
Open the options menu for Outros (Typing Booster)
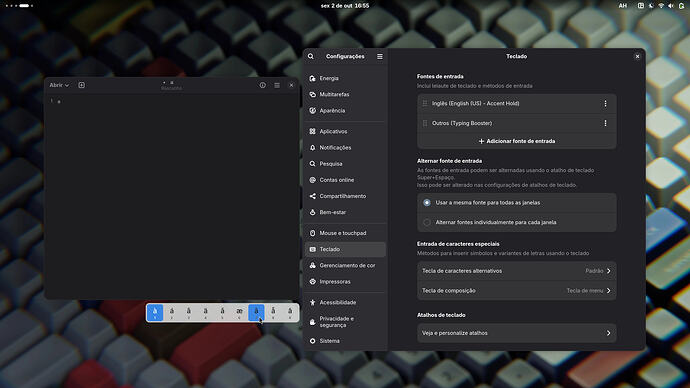click(606, 123)
